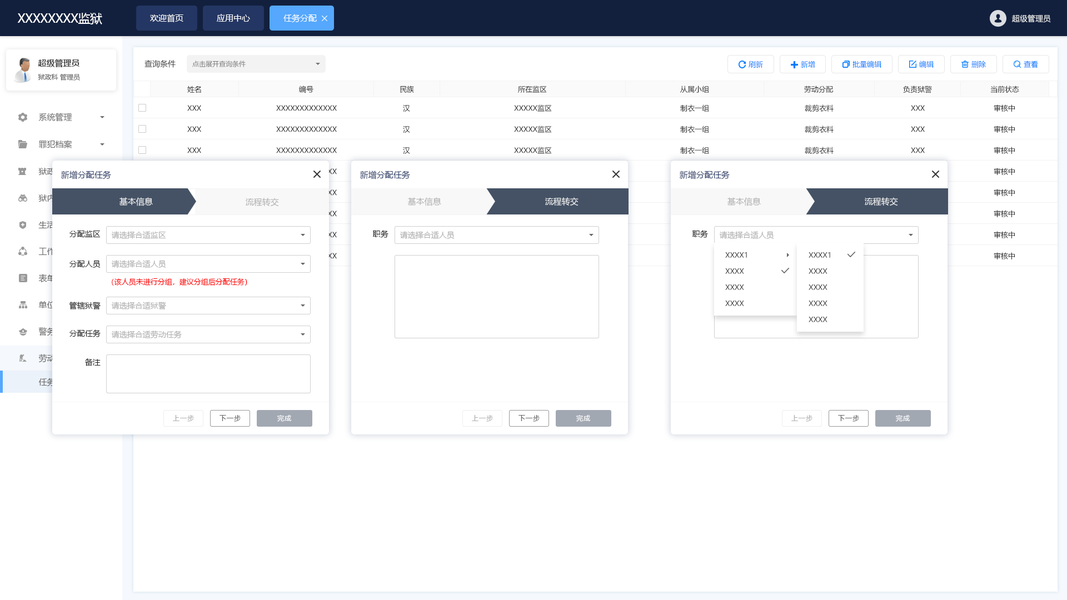Screen dimensions: 1067x600
Task: Click 下一步 in dialog with open 职务 menu
Action: coord(849,418)
